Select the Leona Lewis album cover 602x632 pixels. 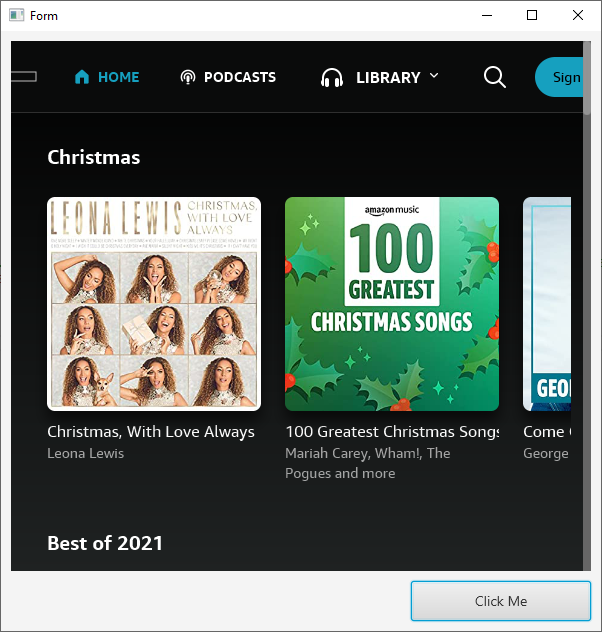(154, 304)
